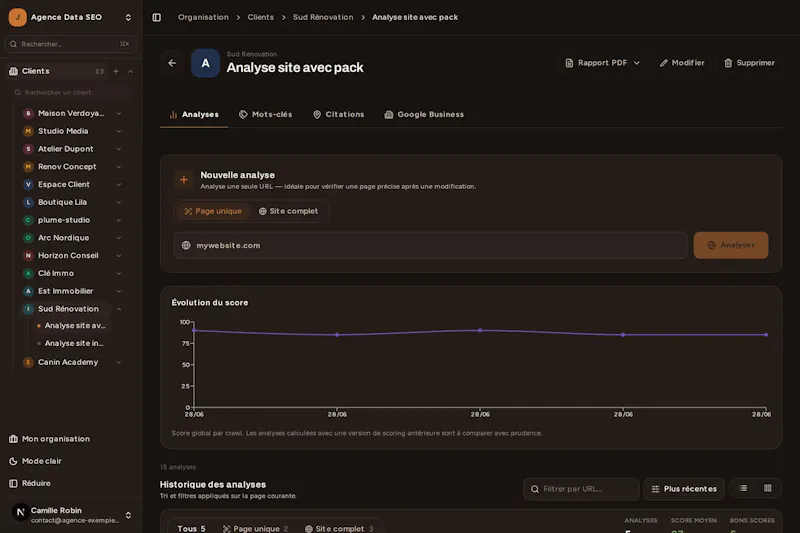Viewport: 800px width, 533px height.
Task: Filter history by Tous
Action: point(191,528)
